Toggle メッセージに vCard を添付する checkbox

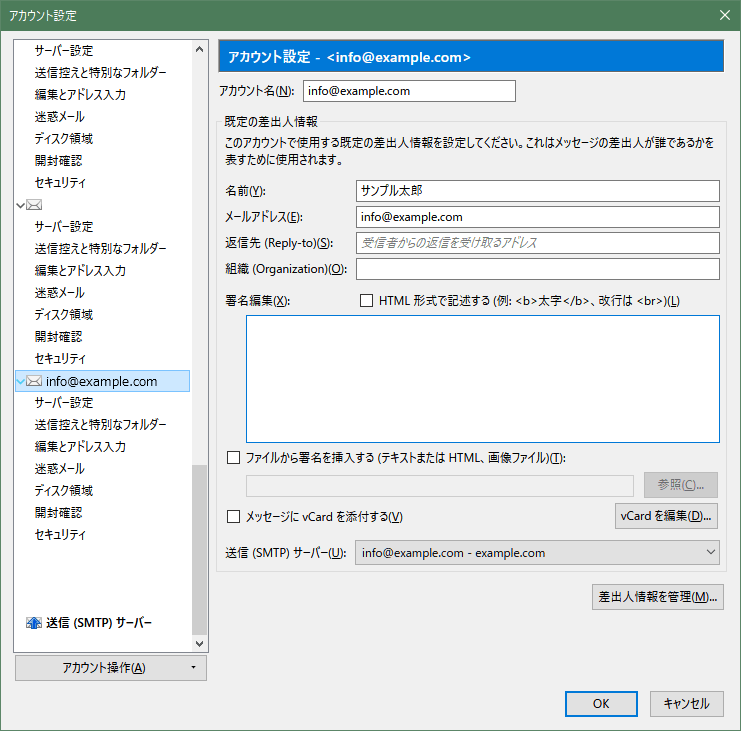pyautogui.click(x=234, y=516)
